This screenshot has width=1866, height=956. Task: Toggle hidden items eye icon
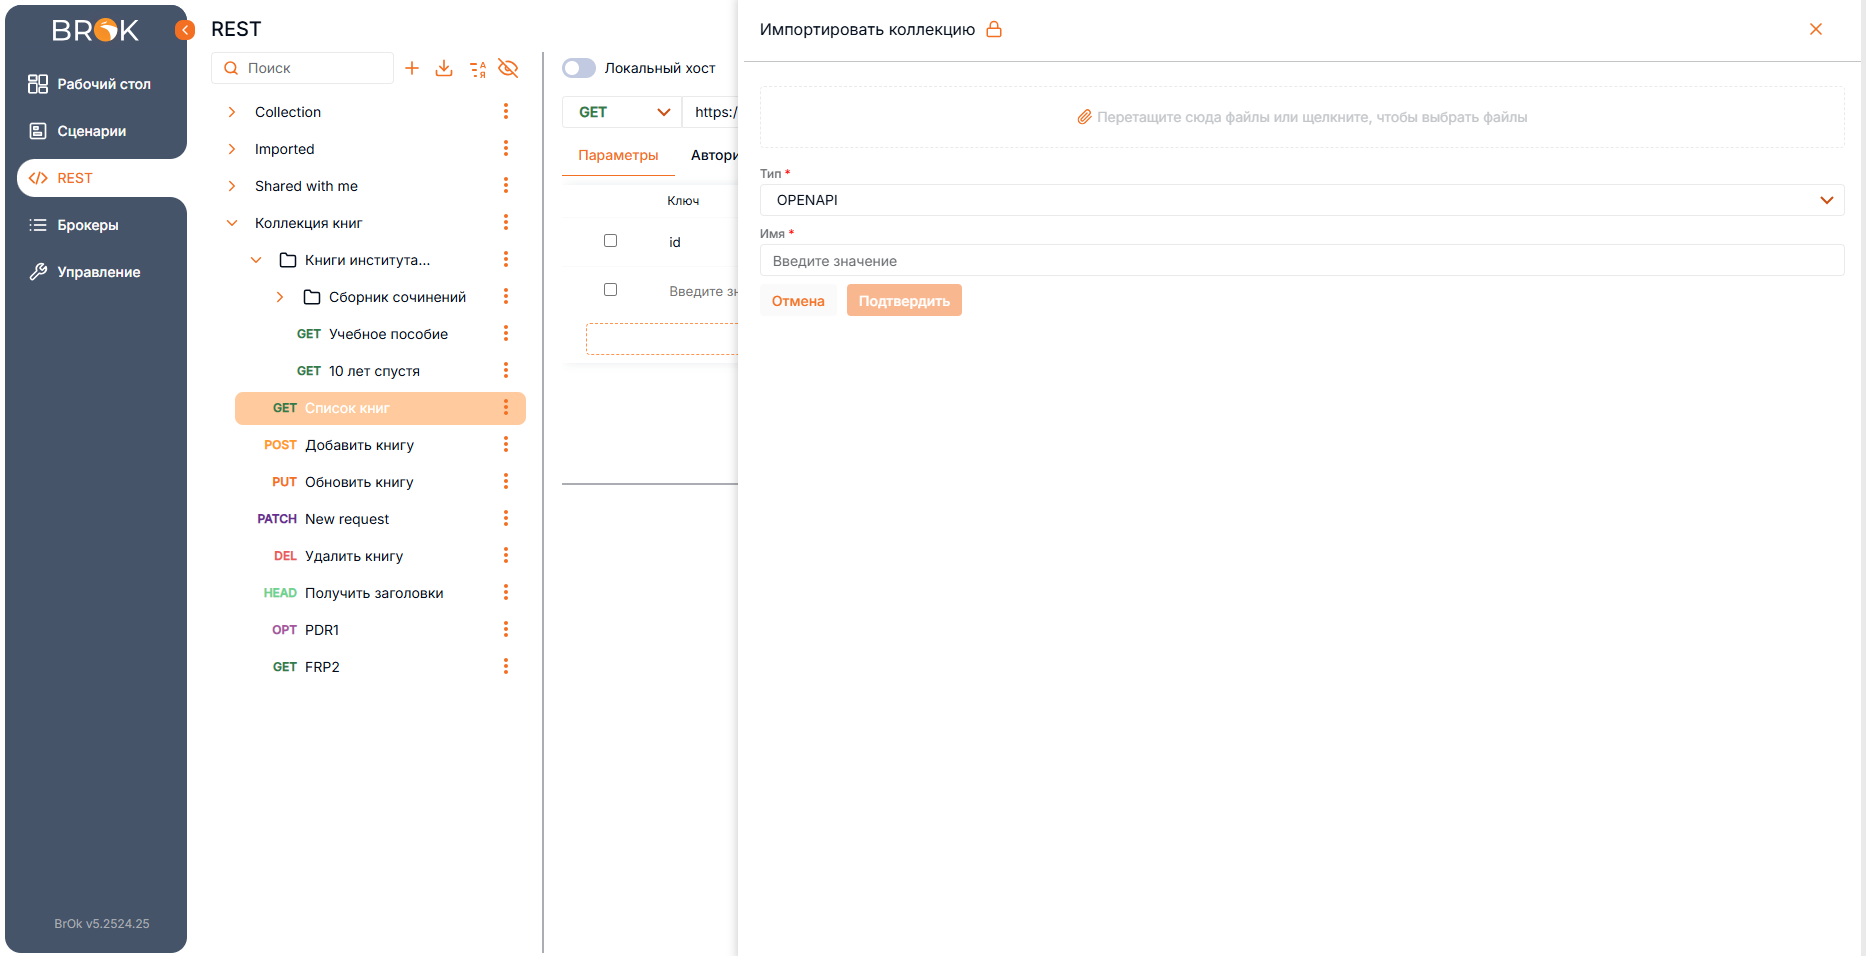[x=508, y=68]
